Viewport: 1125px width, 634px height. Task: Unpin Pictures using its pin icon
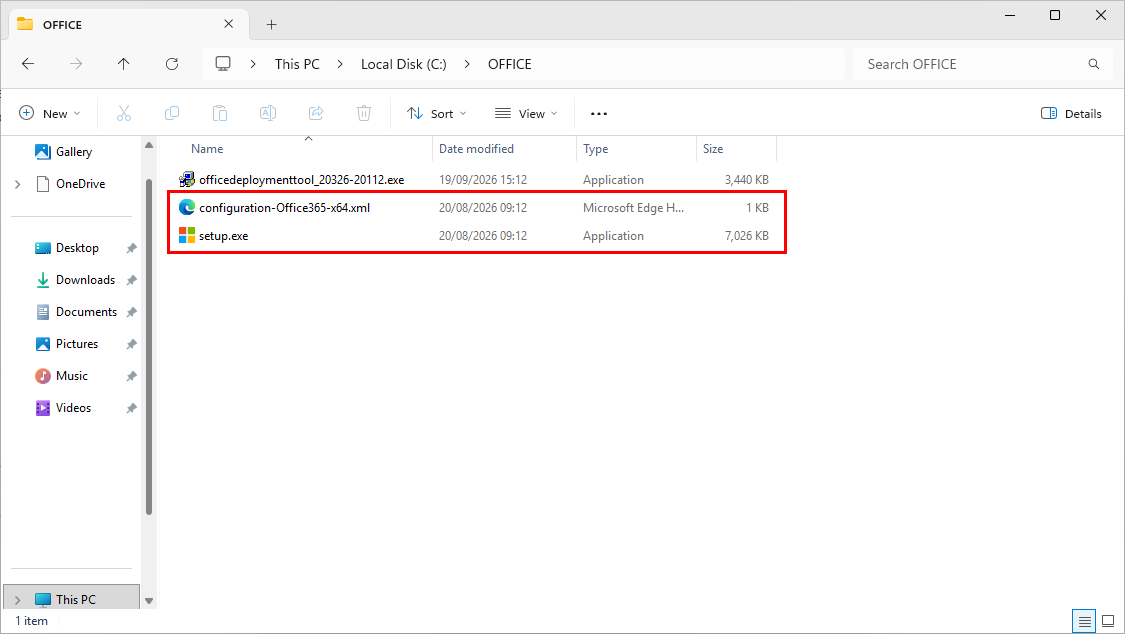click(x=131, y=344)
